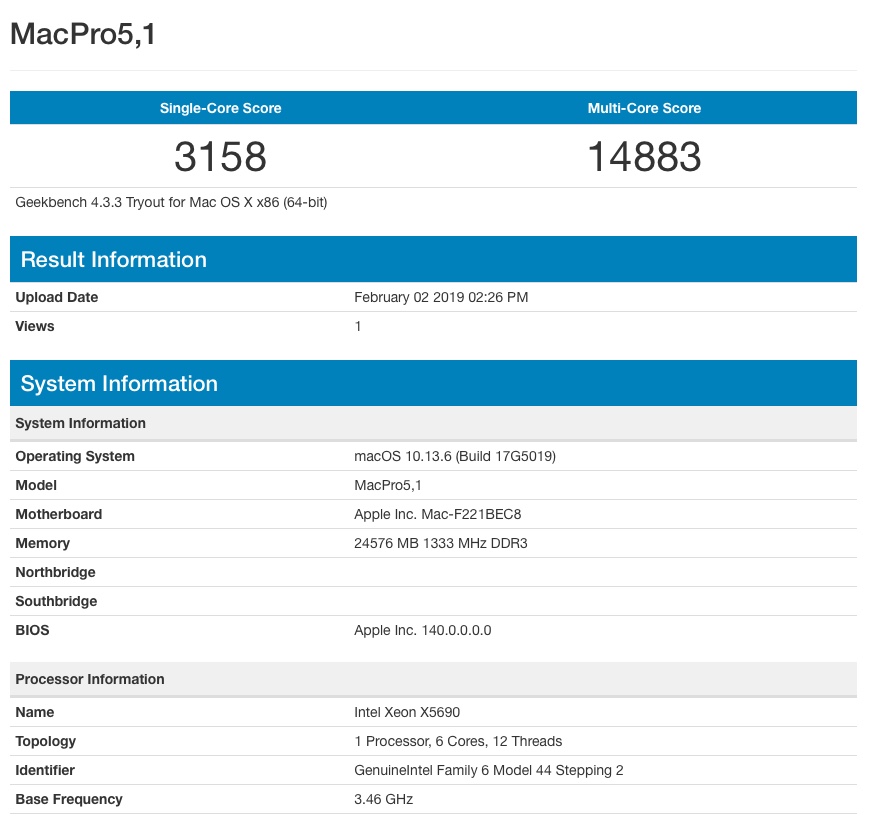Image resolution: width=871 pixels, height=819 pixels.
Task: Click the Views label
Action: click(34, 326)
